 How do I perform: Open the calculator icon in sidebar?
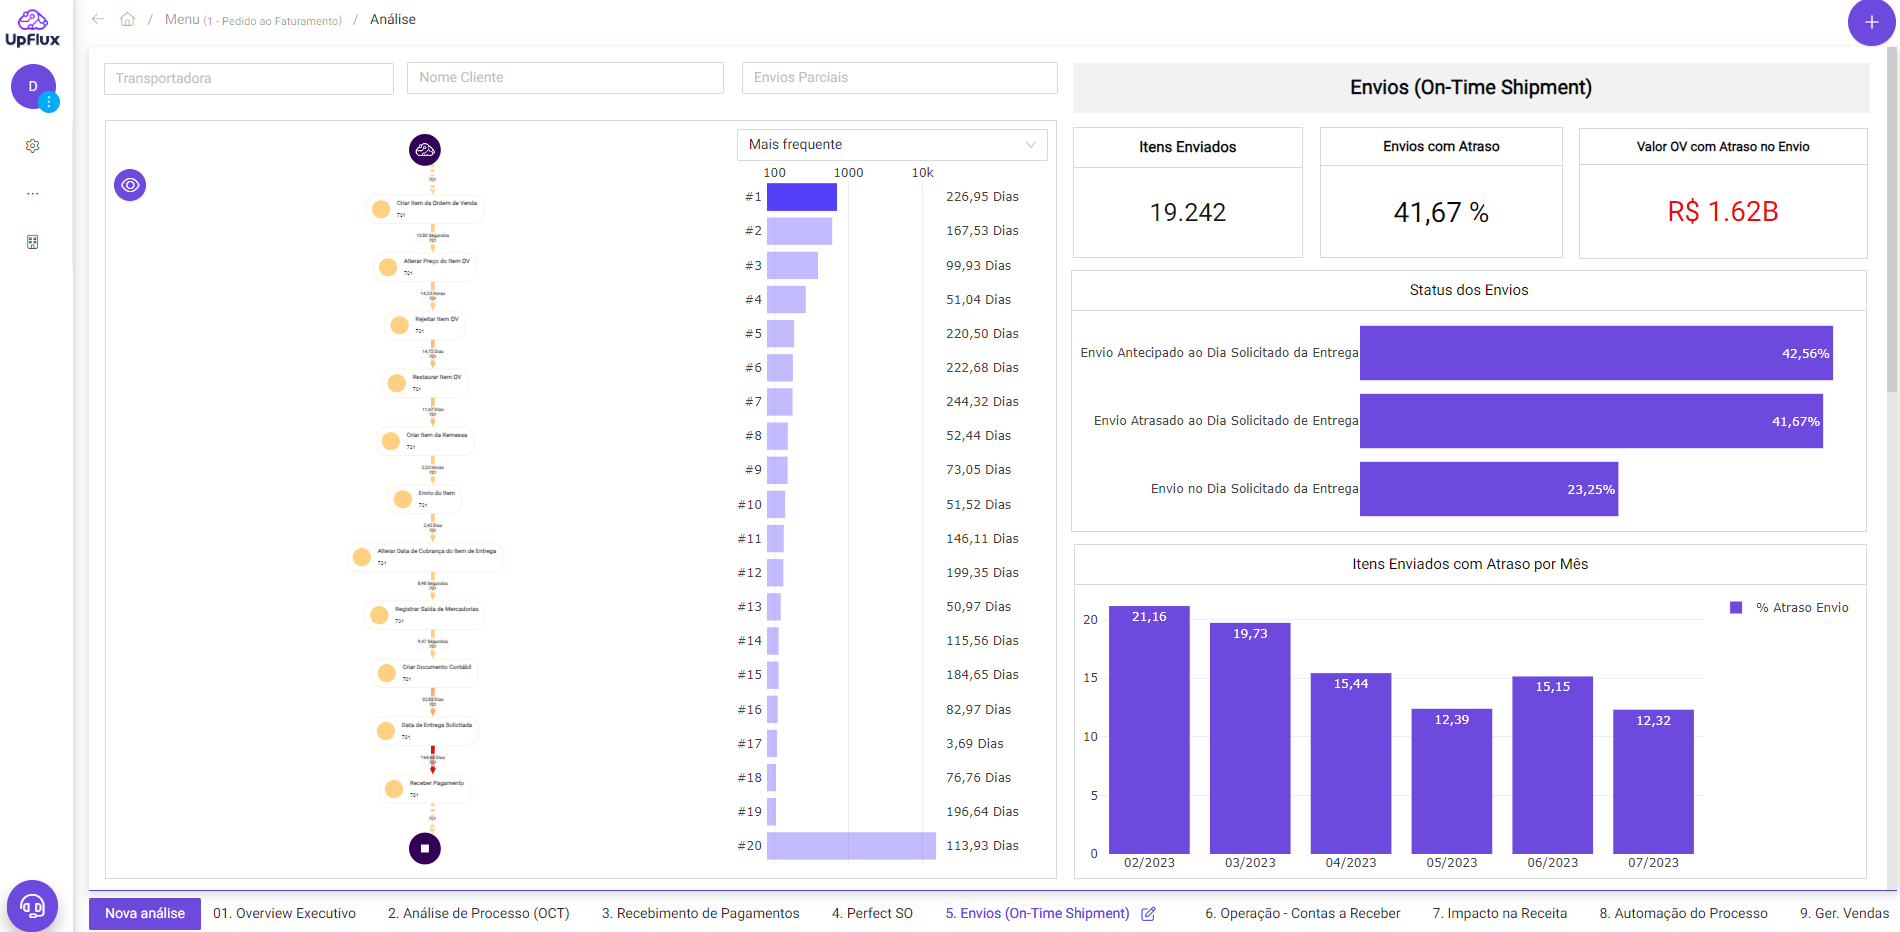[x=32, y=242]
